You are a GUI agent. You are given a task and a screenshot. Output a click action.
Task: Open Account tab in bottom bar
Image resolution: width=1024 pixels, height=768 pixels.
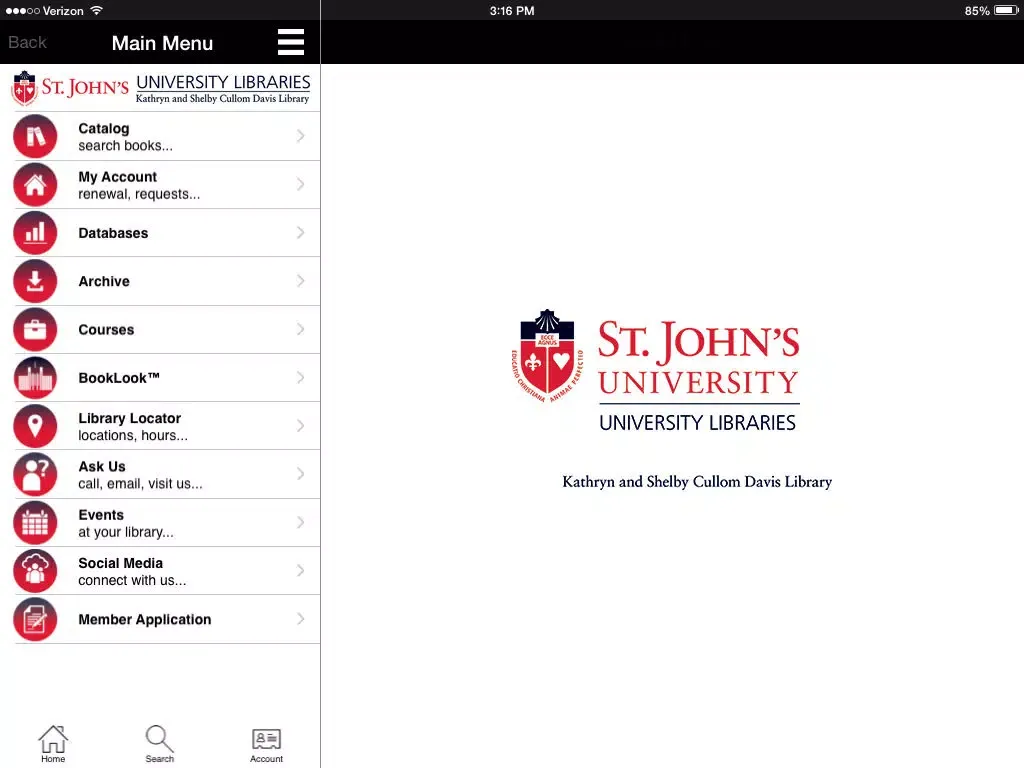[x=266, y=745]
